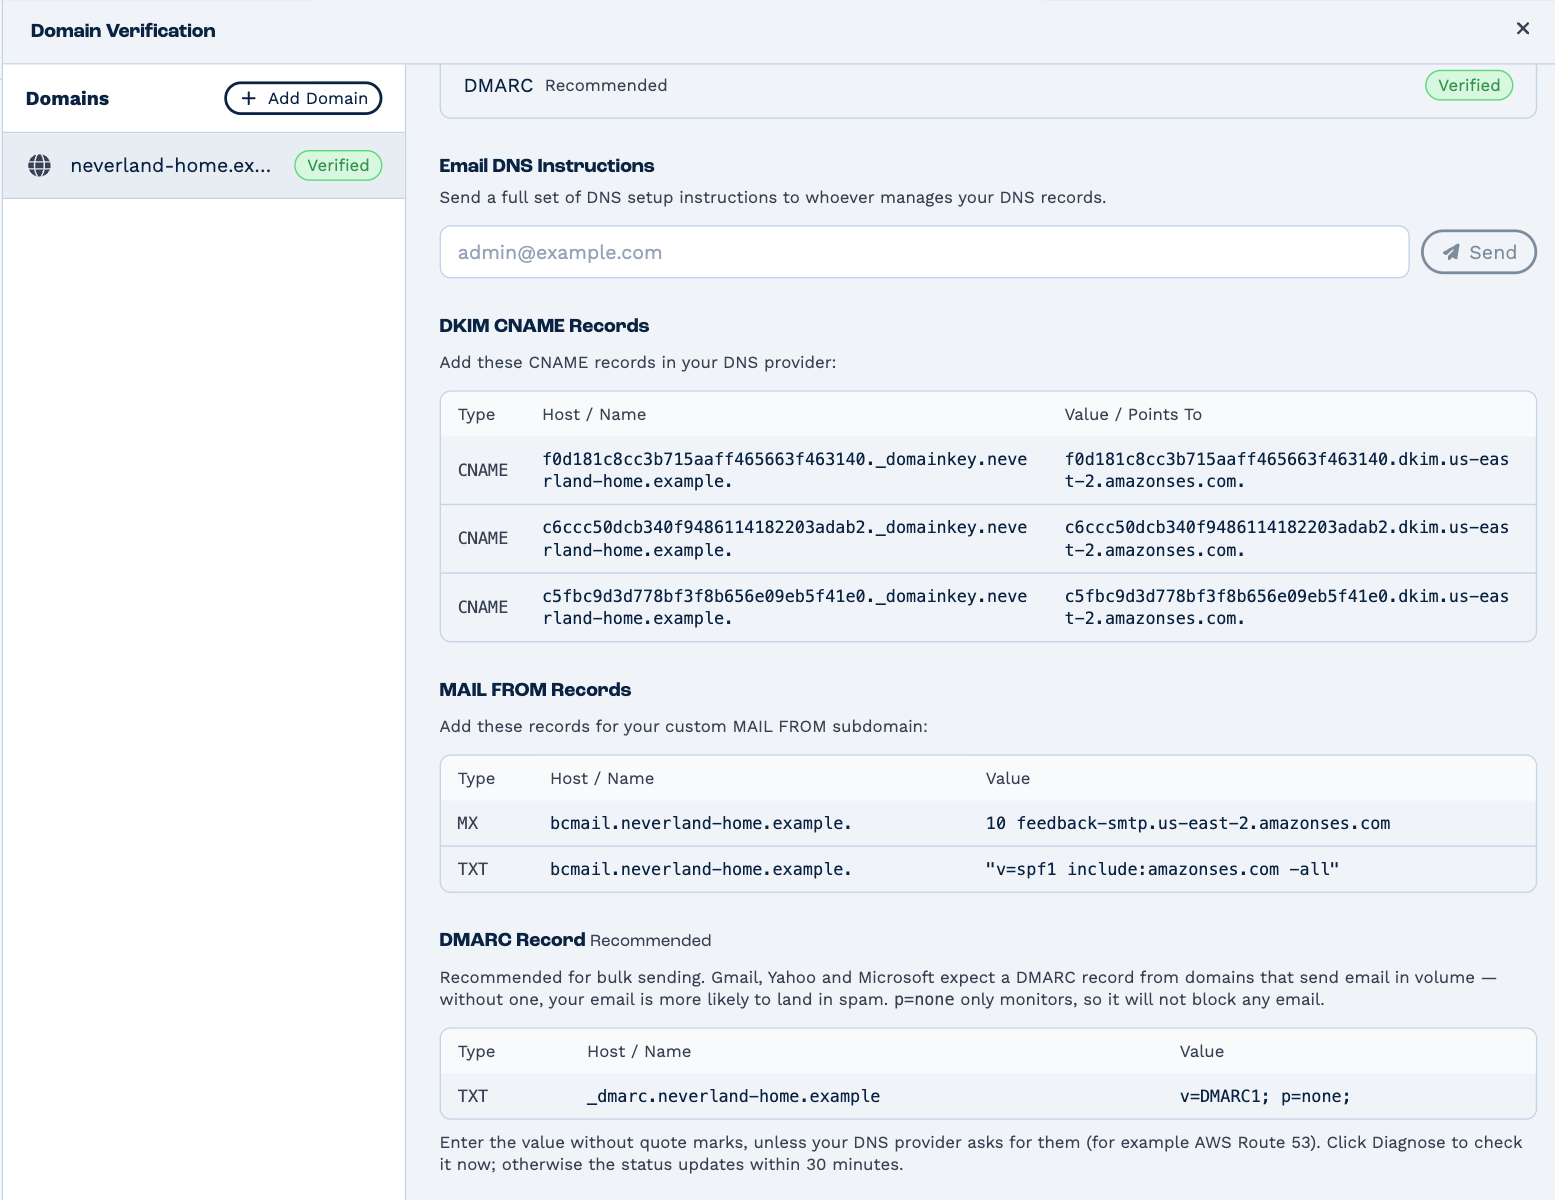The width and height of the screenshot is (1555, 1200).
Task: Click the Email DNS Instructions heading
Action: [547, 166]
